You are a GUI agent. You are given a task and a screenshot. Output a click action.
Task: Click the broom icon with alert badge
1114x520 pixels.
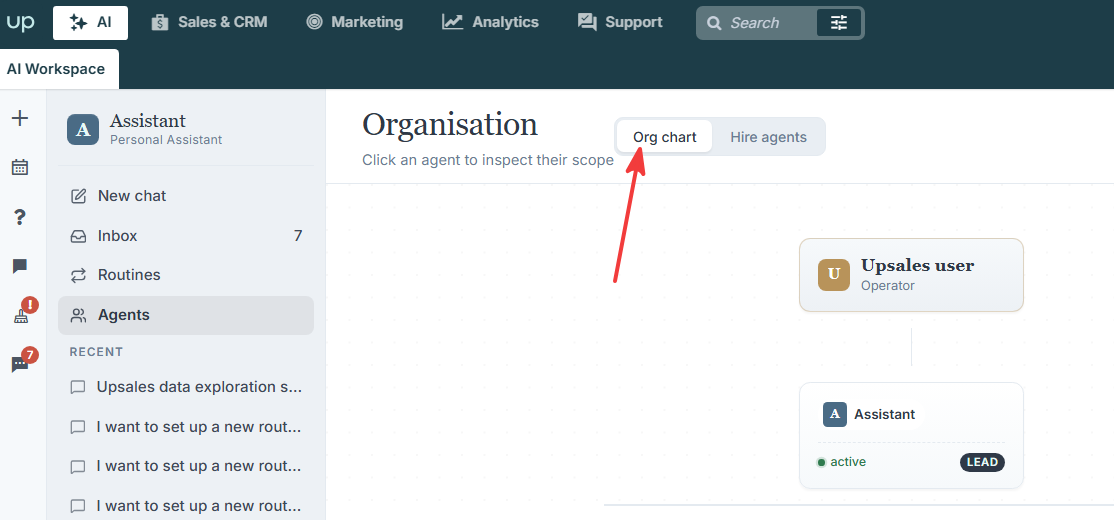point(21,315)
